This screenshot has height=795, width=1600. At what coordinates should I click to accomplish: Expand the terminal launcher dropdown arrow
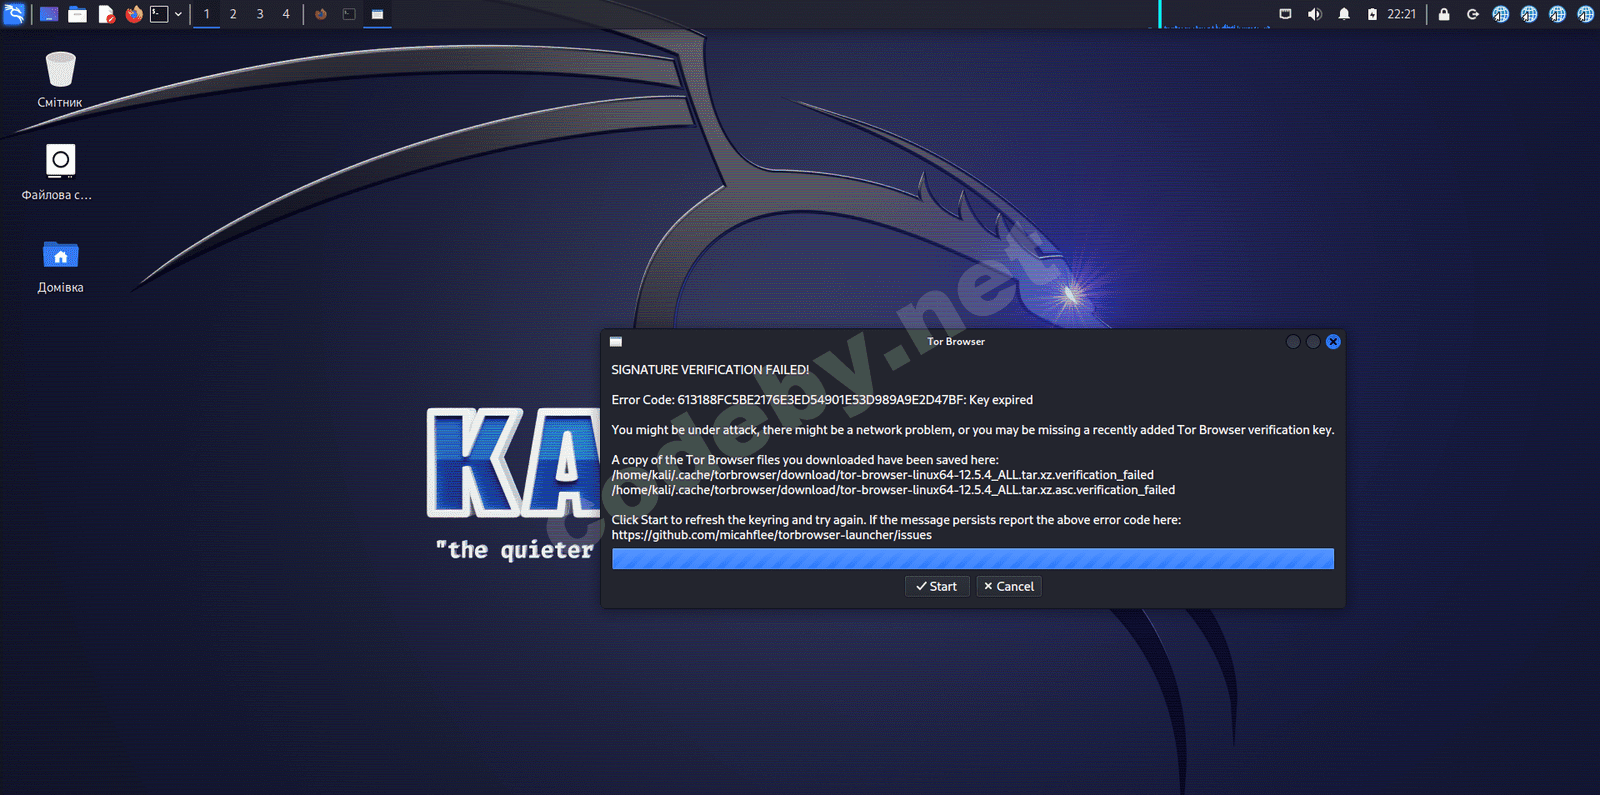click(x=178, y=14)
